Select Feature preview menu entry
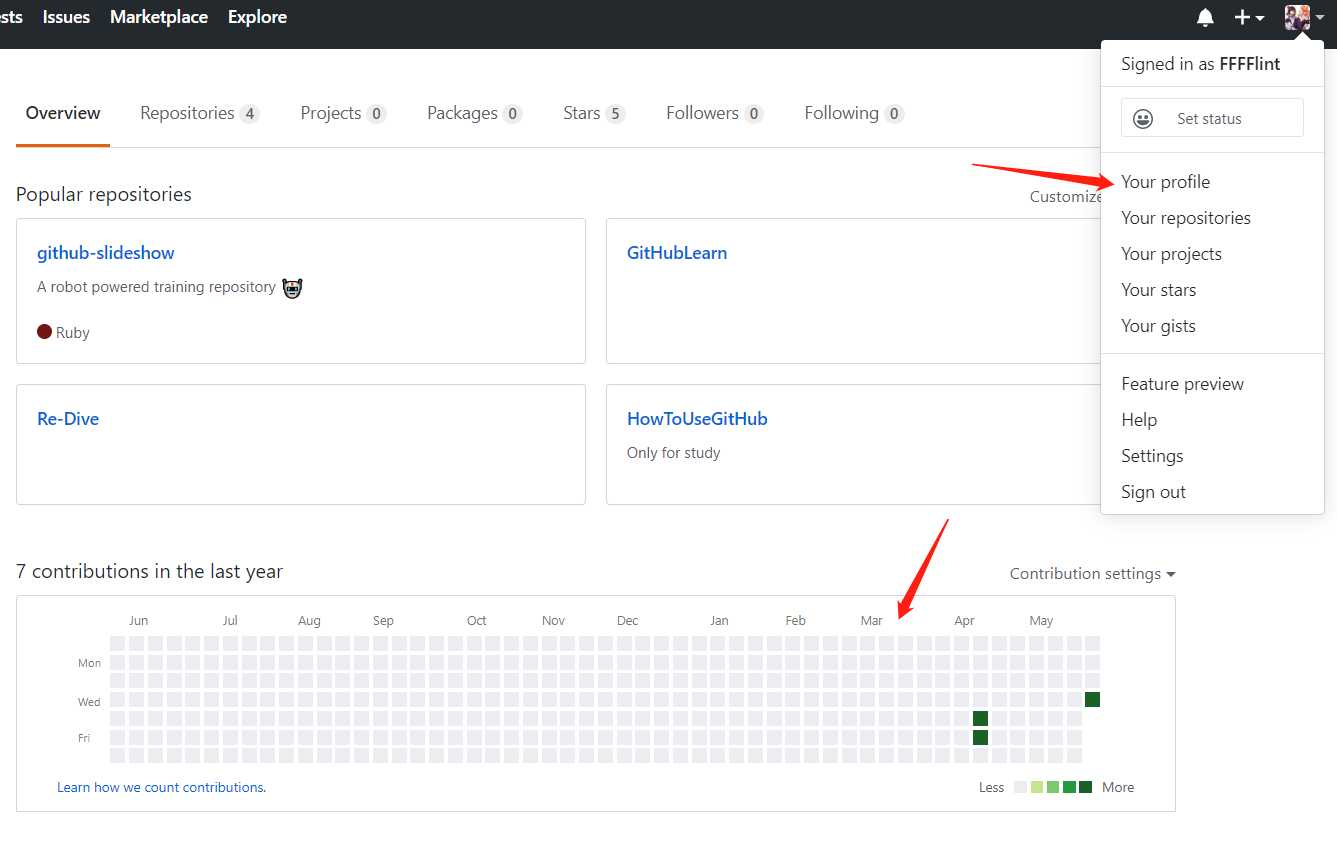This screenshot has height=846, width=1337. point(1182,384)
